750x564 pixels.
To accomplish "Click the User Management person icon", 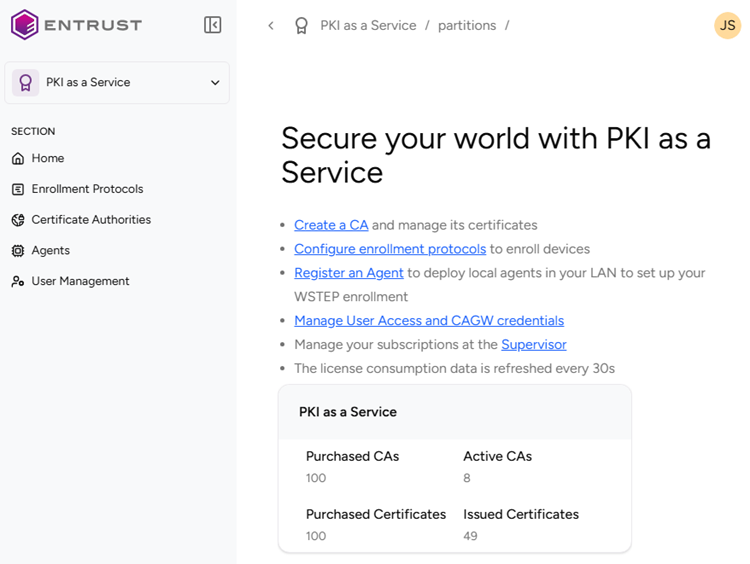I will (18, 282).
